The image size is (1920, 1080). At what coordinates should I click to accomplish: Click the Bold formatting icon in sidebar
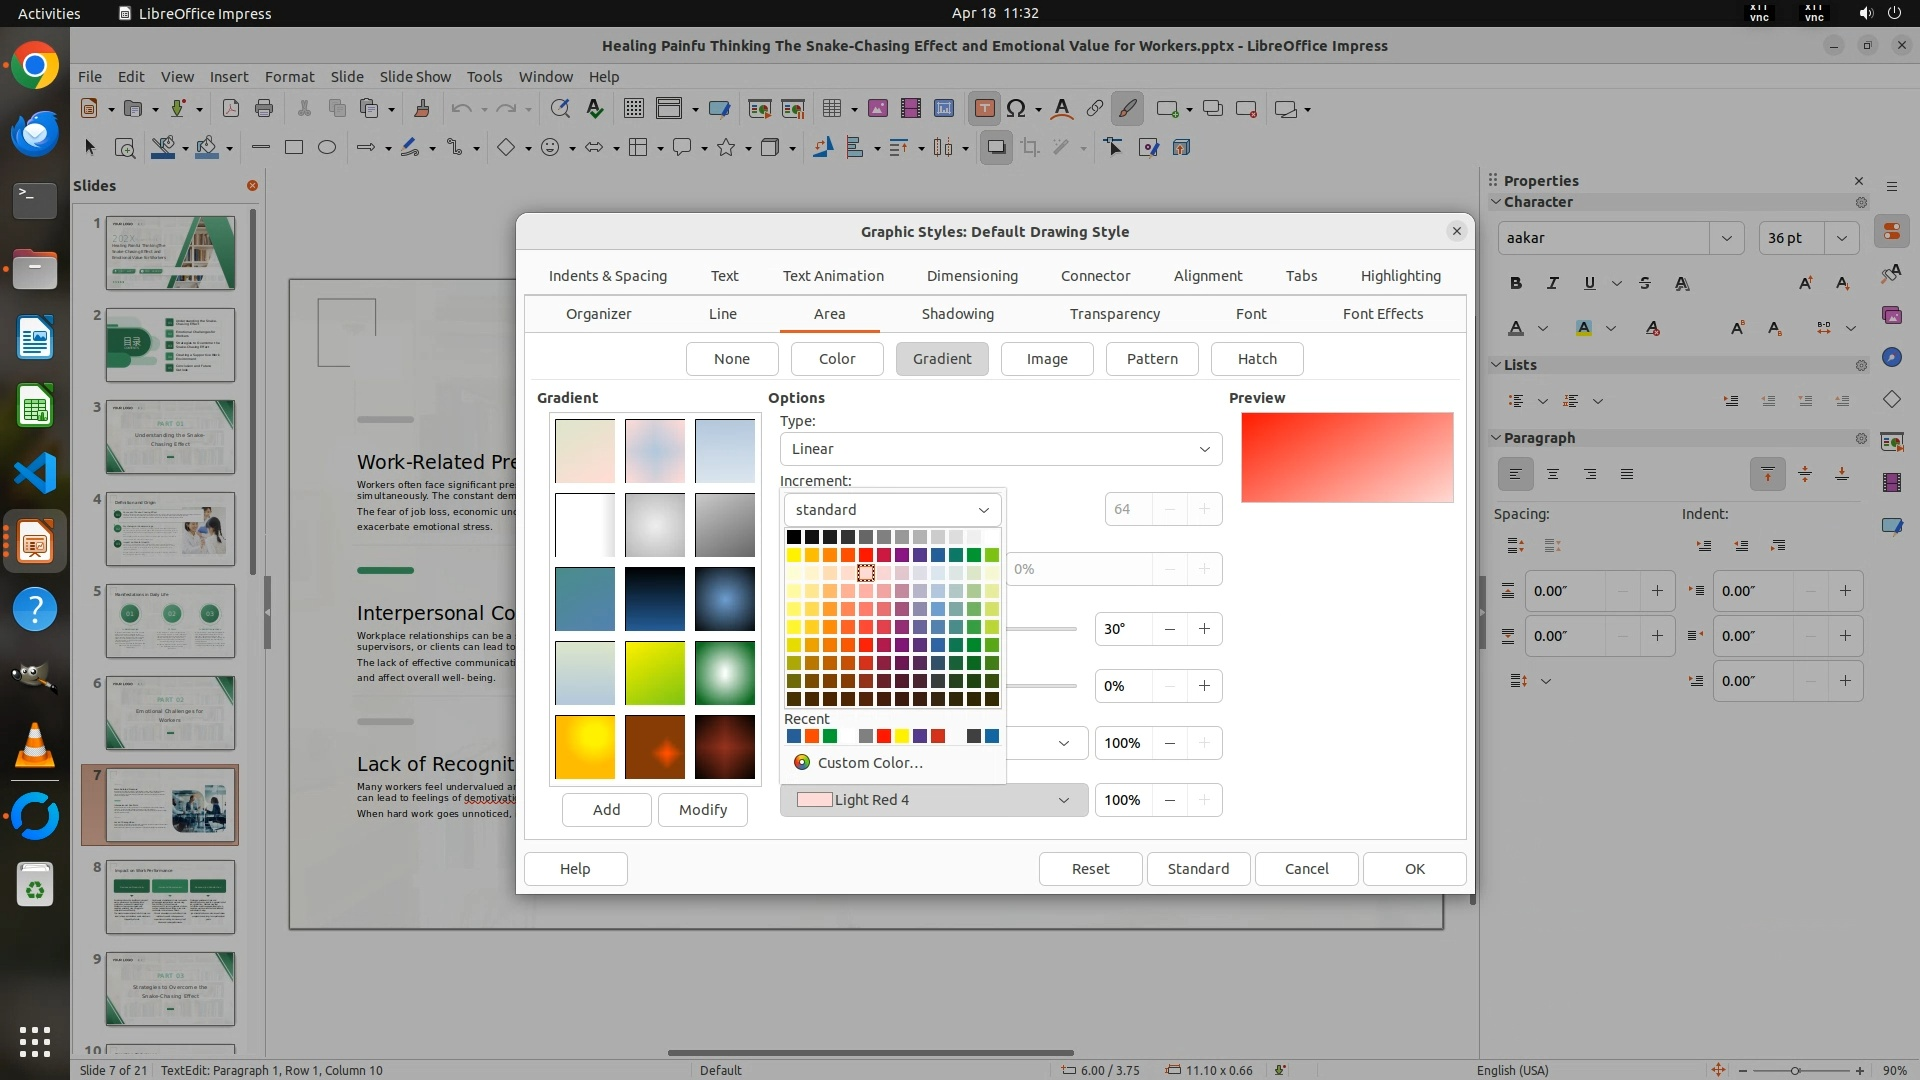[1516, 283]
